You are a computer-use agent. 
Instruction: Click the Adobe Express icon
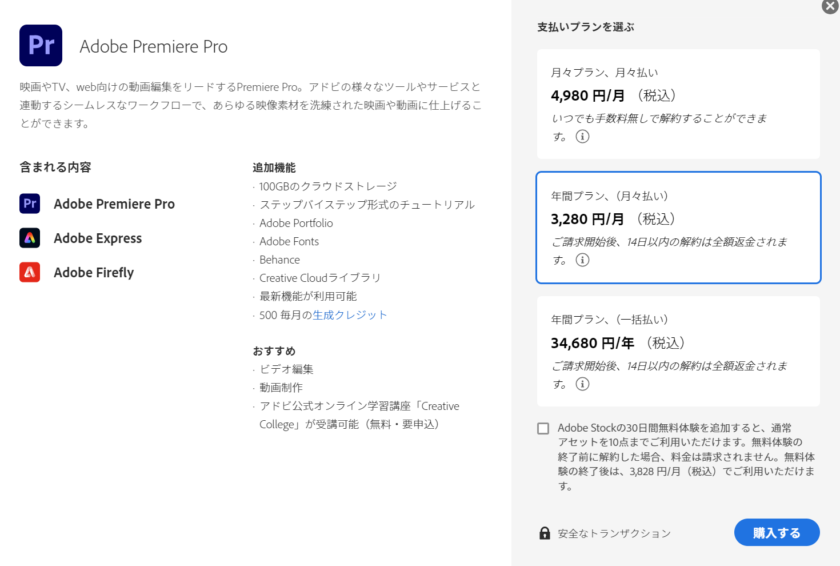pyautogui.click(x=30, y=238)
